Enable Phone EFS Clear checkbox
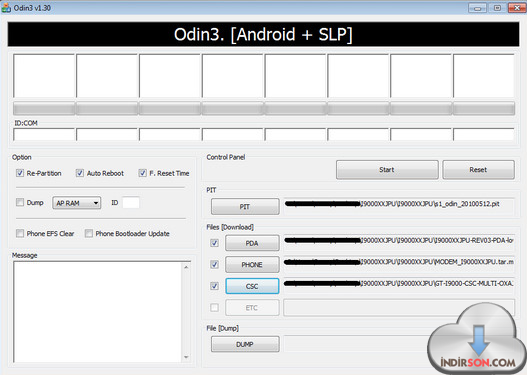This screenshot has height=375, width=527. point(20,233)
